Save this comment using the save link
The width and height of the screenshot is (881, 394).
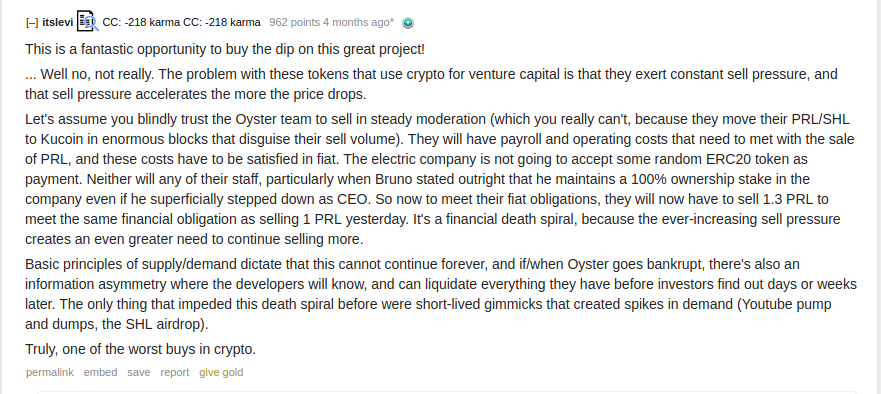click(x=139, y=372)
